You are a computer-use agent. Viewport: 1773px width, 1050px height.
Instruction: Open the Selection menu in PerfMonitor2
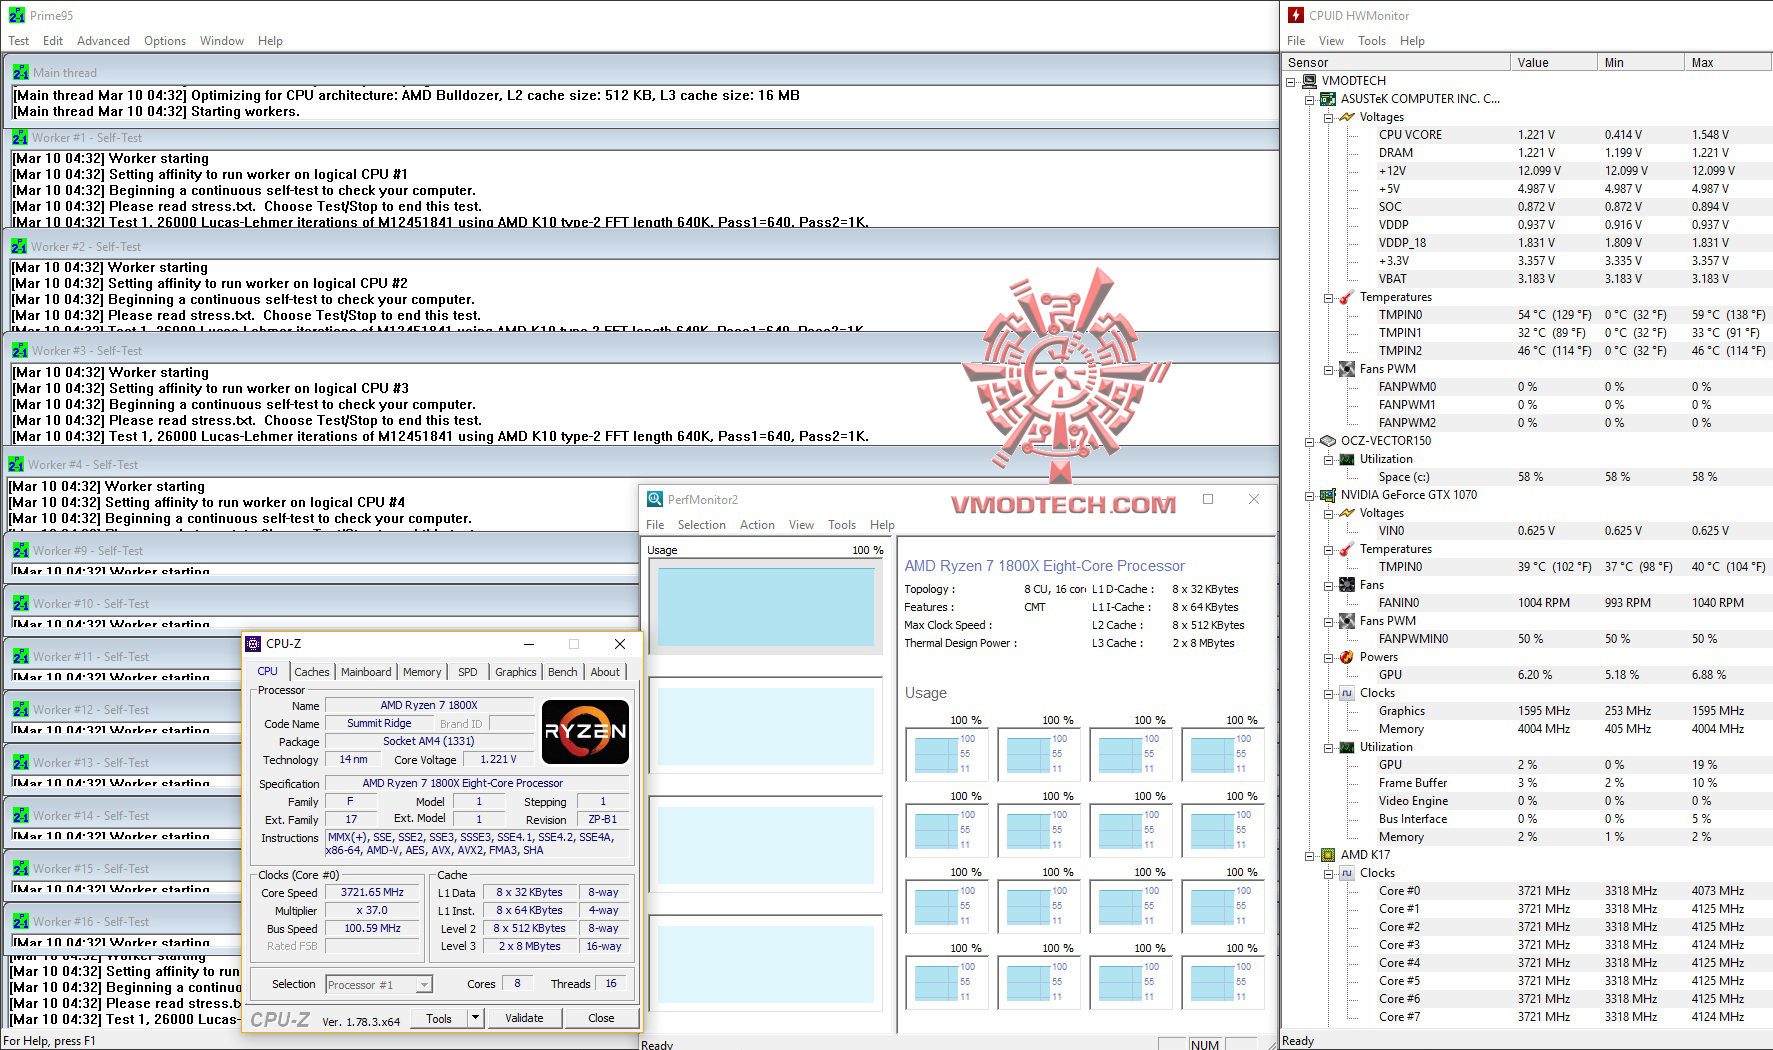tap(702, 525)
